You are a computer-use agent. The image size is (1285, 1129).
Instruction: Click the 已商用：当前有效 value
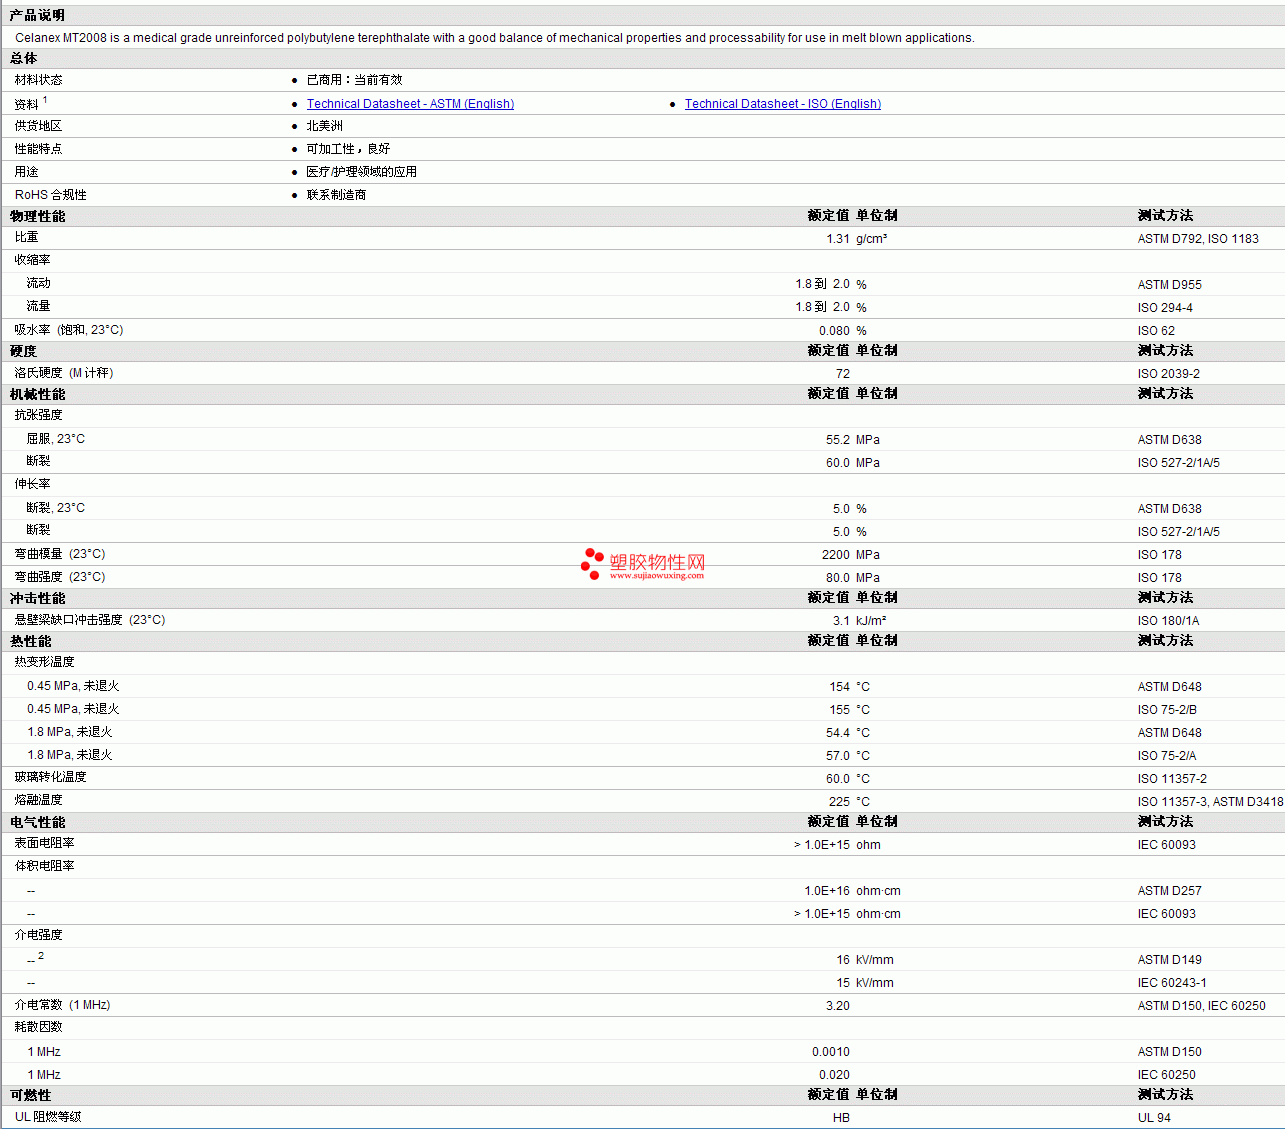(354, 80)
